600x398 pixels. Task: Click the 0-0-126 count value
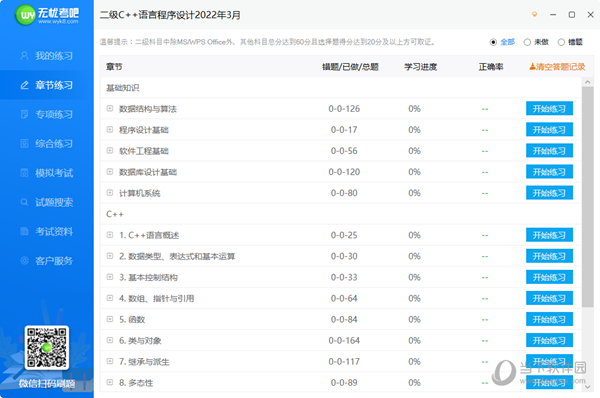[344, 109]
